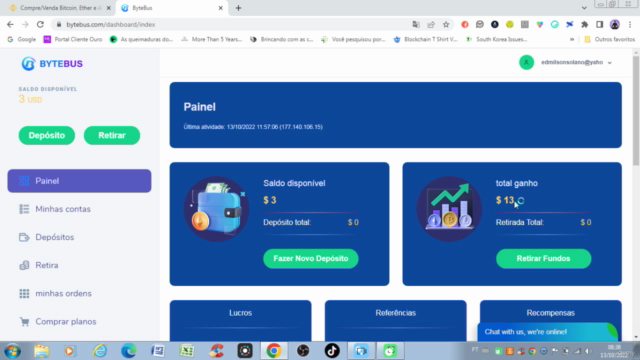Click Fazer Novo Depósito button
Viewport: 640px width, 360px height.
click(311, 258)
